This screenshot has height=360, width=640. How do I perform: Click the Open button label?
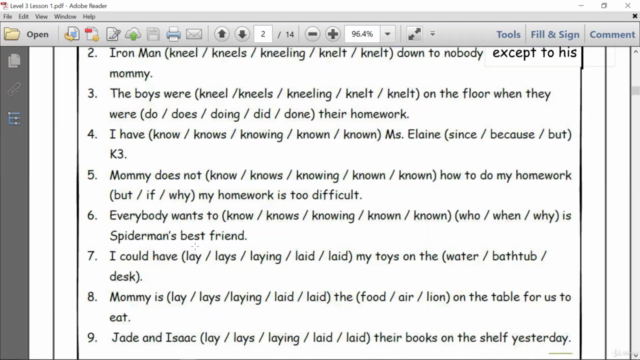click(x=38, y=35)
